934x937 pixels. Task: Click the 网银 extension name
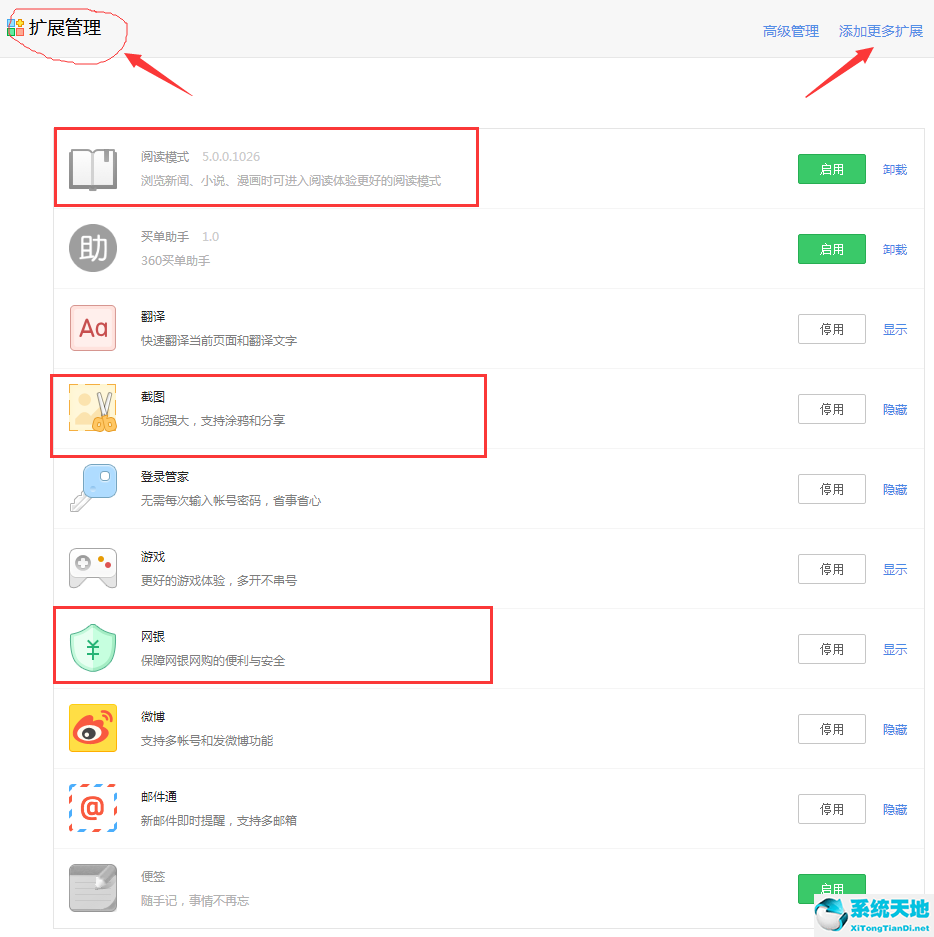153,637
